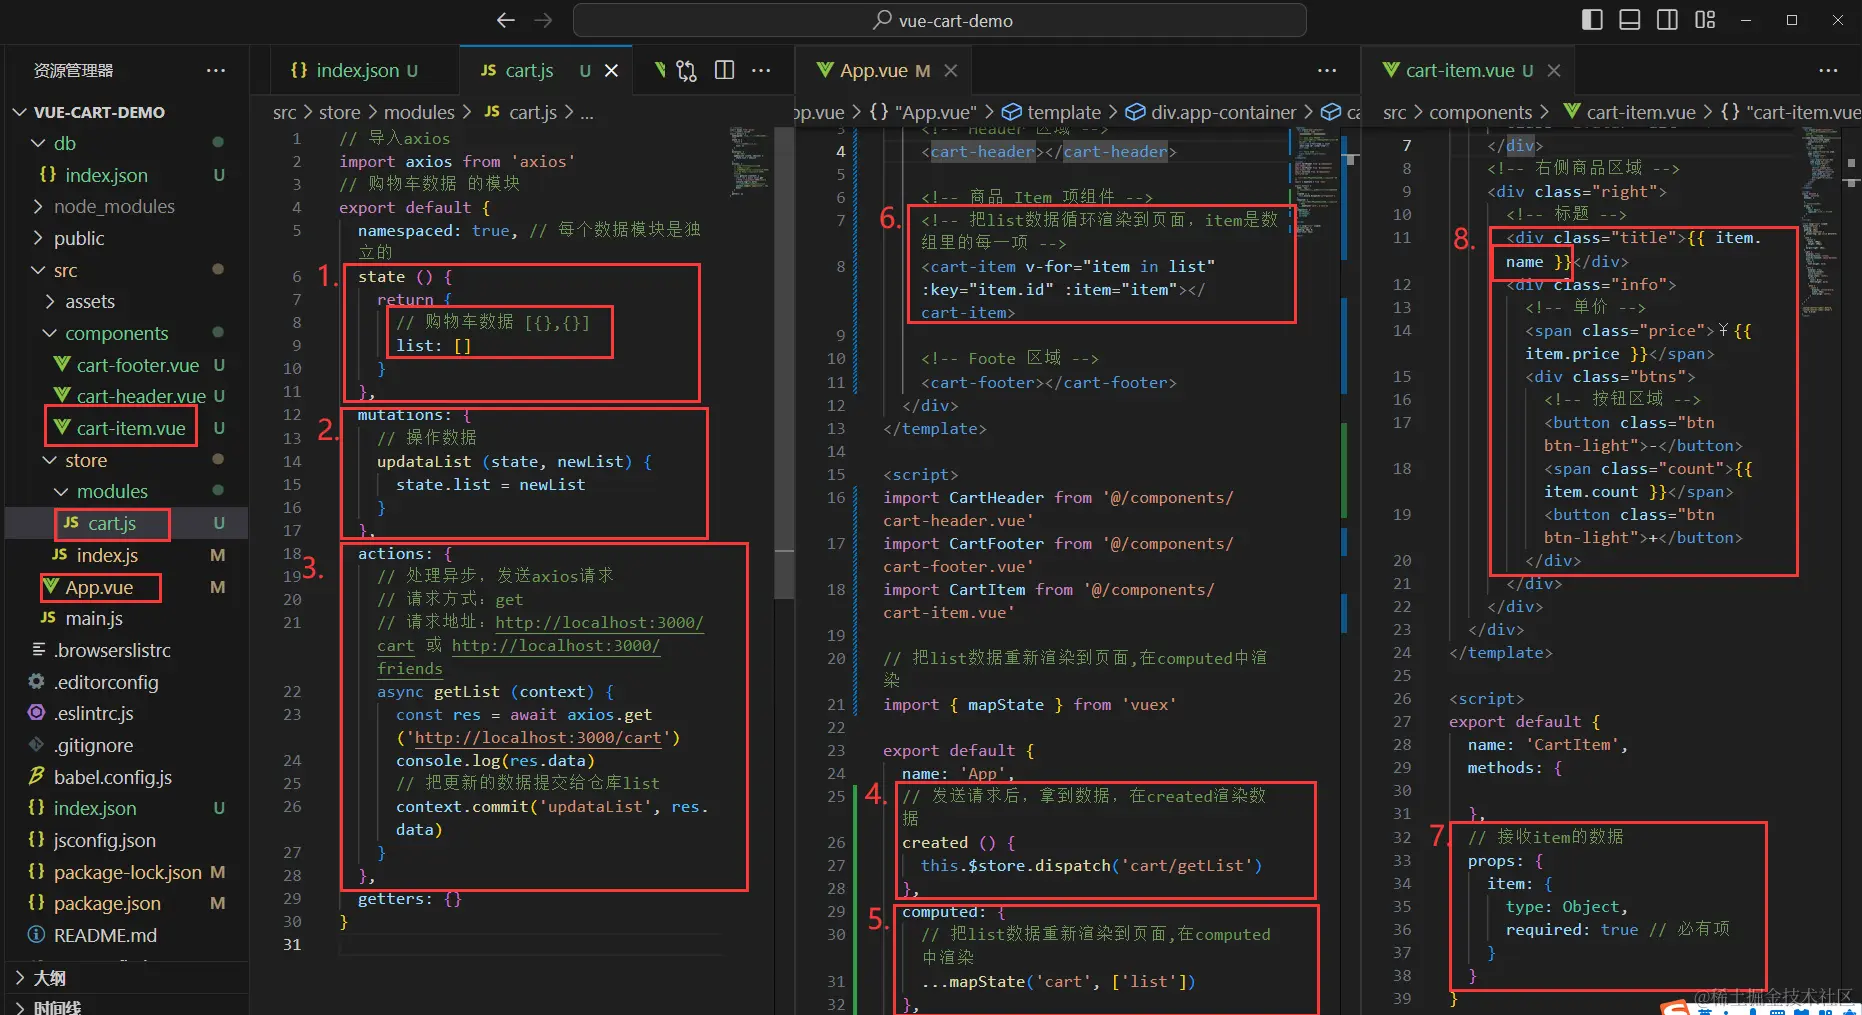The width and height of the screenshot is (1862, 1015).
Task: Open customize layout icon
Action: click(1705, 20)
